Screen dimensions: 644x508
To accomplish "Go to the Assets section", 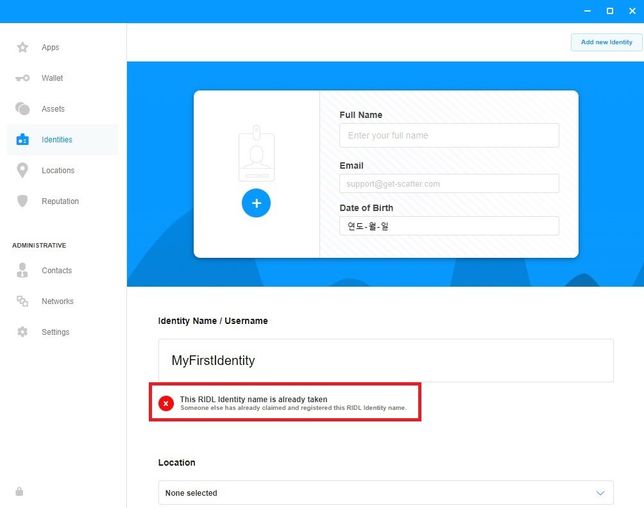I will 62,109.
